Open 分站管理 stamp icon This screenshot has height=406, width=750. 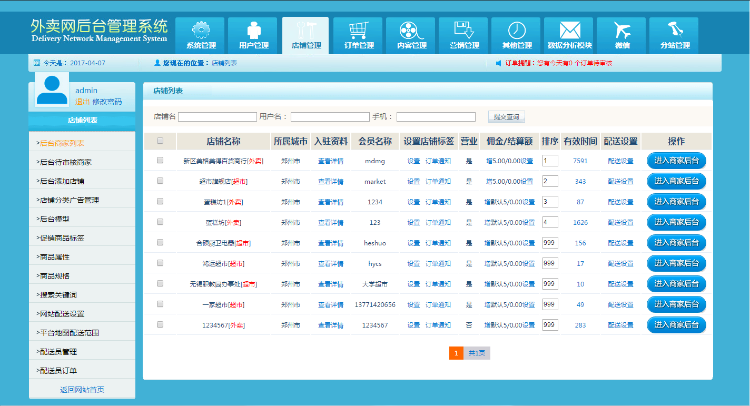coord(675,30)
